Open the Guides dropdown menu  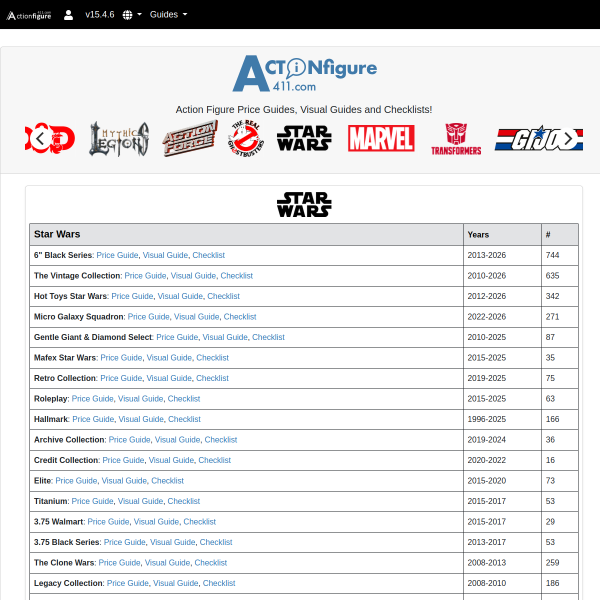point(168,15)
